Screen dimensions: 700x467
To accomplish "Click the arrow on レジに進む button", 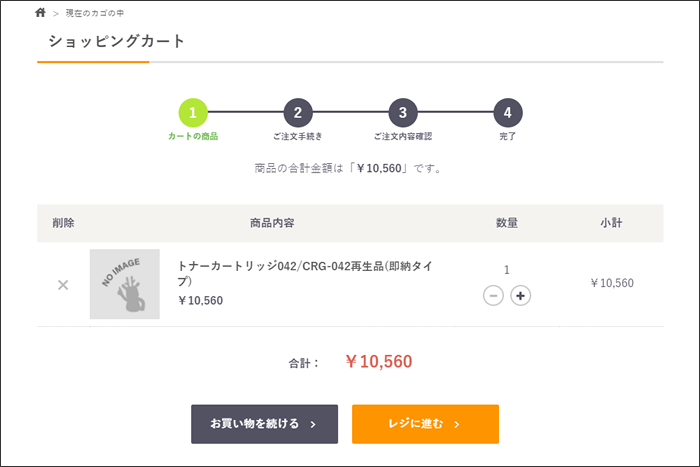I will (457, 424).
